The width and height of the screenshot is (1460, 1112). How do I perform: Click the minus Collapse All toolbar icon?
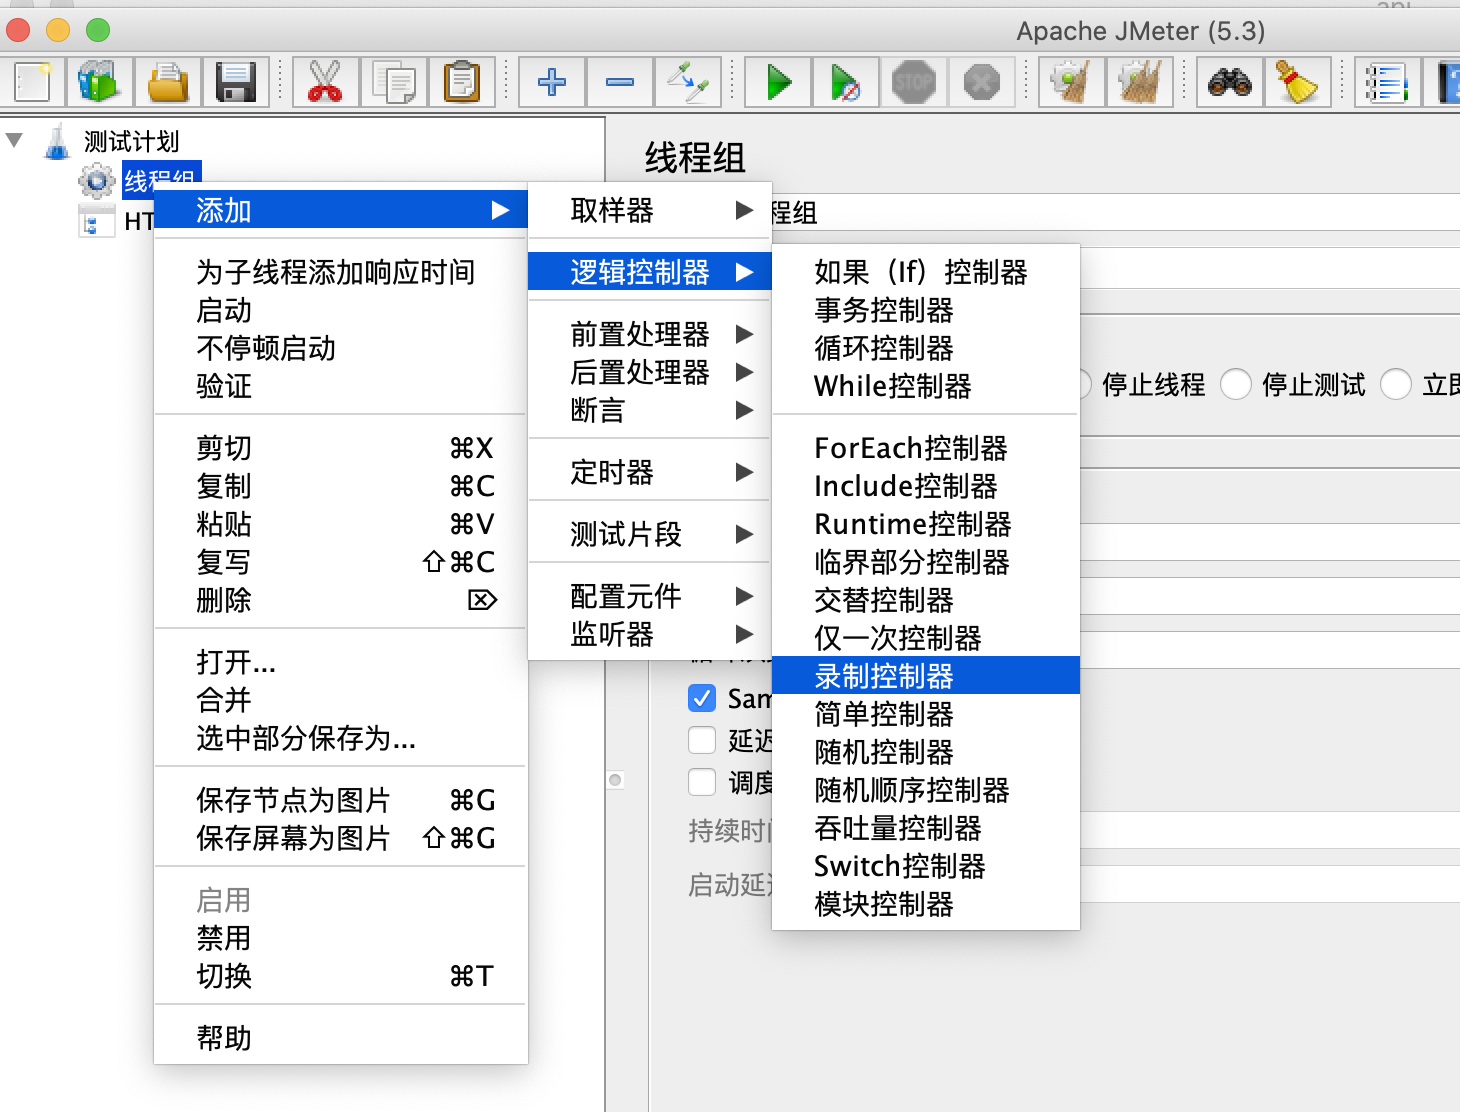(x=620, y=82)
